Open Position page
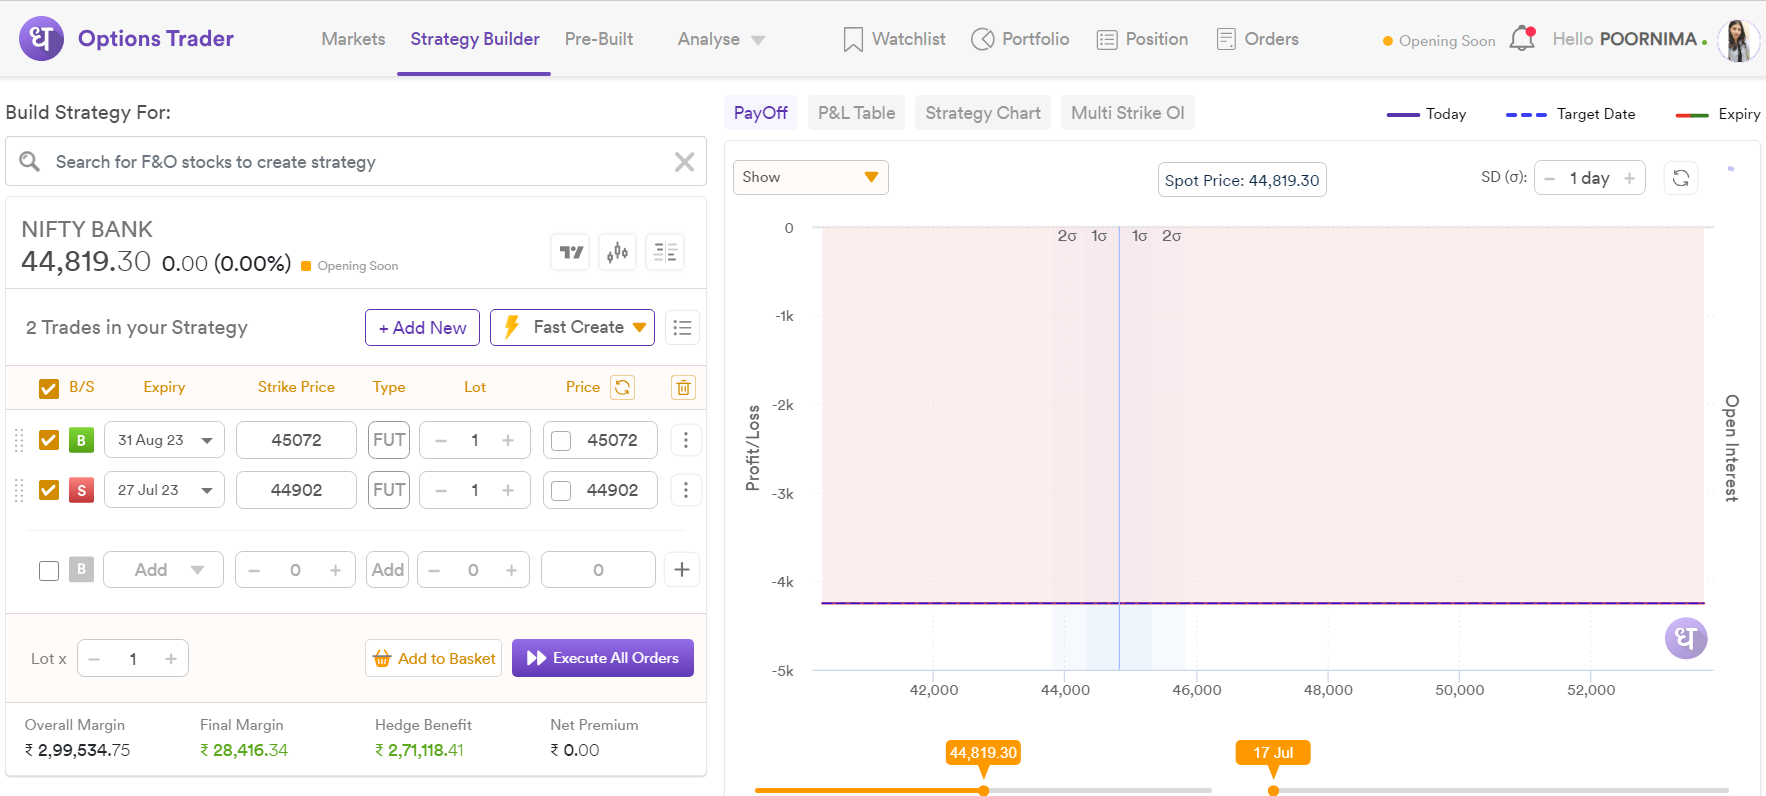 tap(1142, 39)
